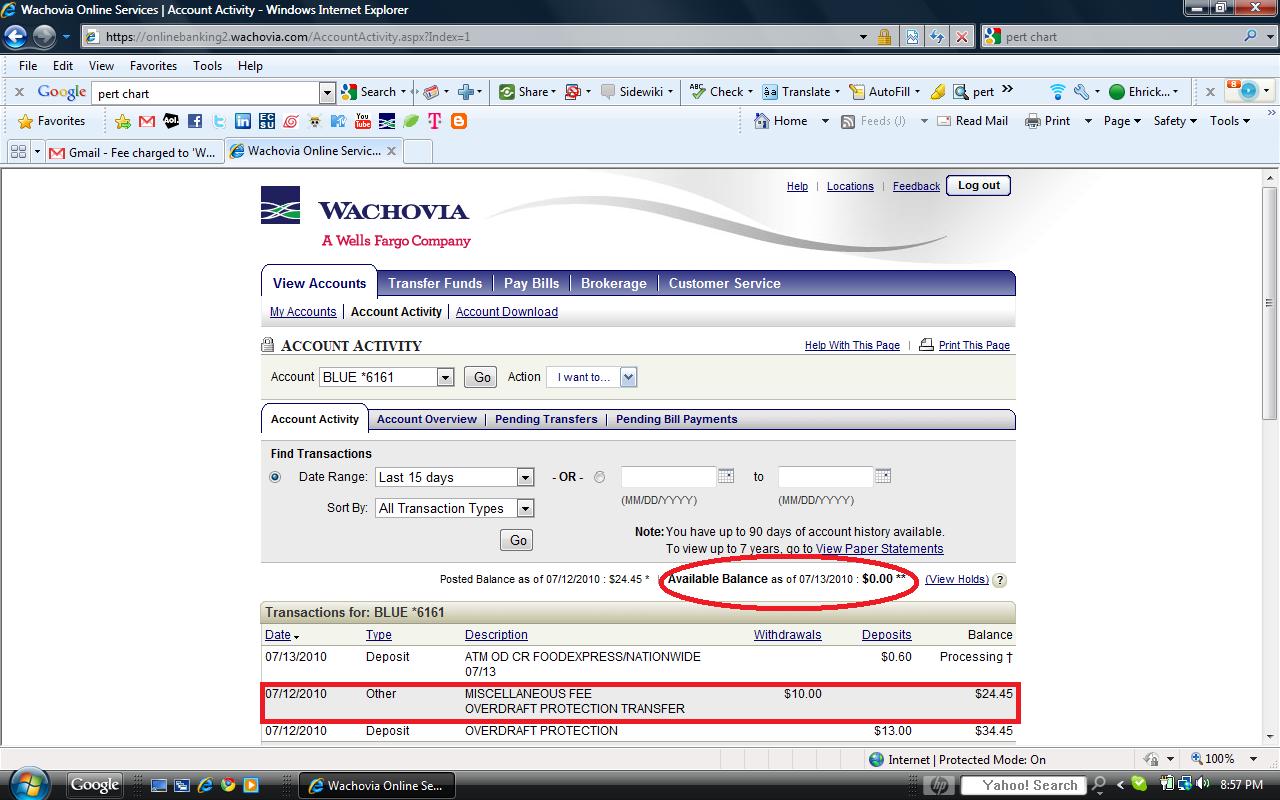
Task: Open the File menu
Action: pos(28,66)
